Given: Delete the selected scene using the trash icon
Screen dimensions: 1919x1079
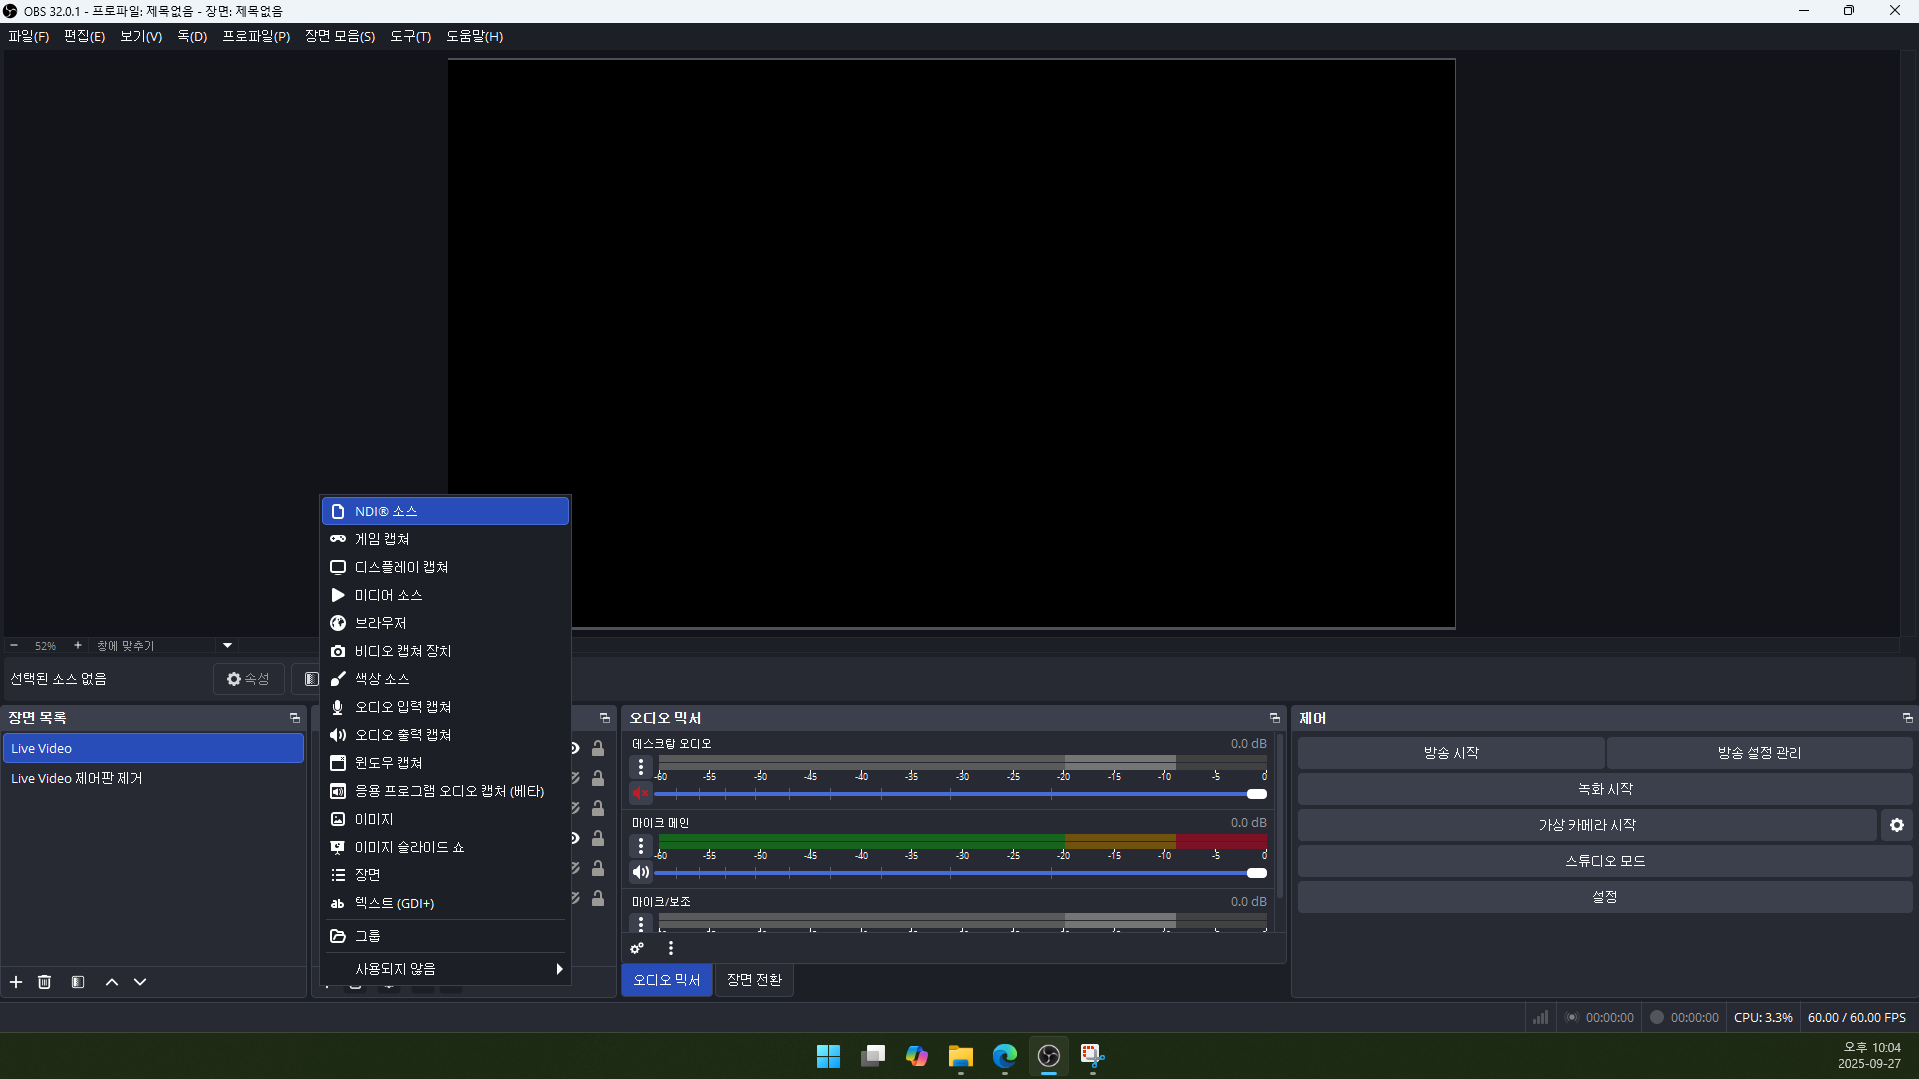Looking at the screenshot, I should click(x=45, y=982).
